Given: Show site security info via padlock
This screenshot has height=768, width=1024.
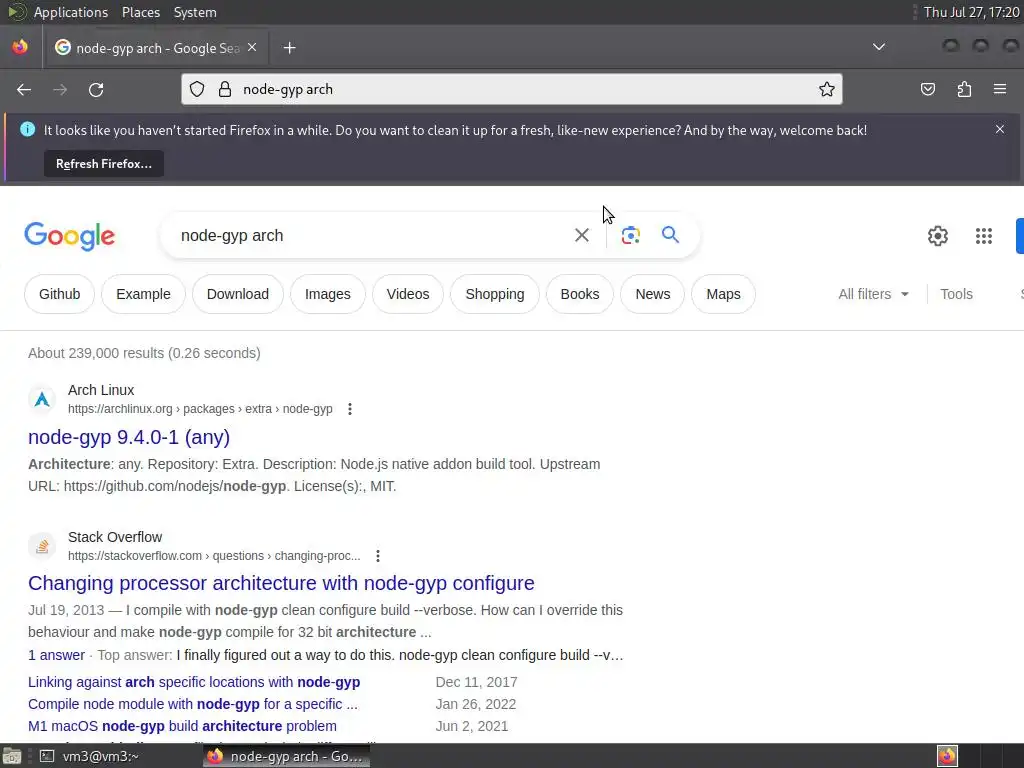Looking at the screenshot, I should point(225,89).
